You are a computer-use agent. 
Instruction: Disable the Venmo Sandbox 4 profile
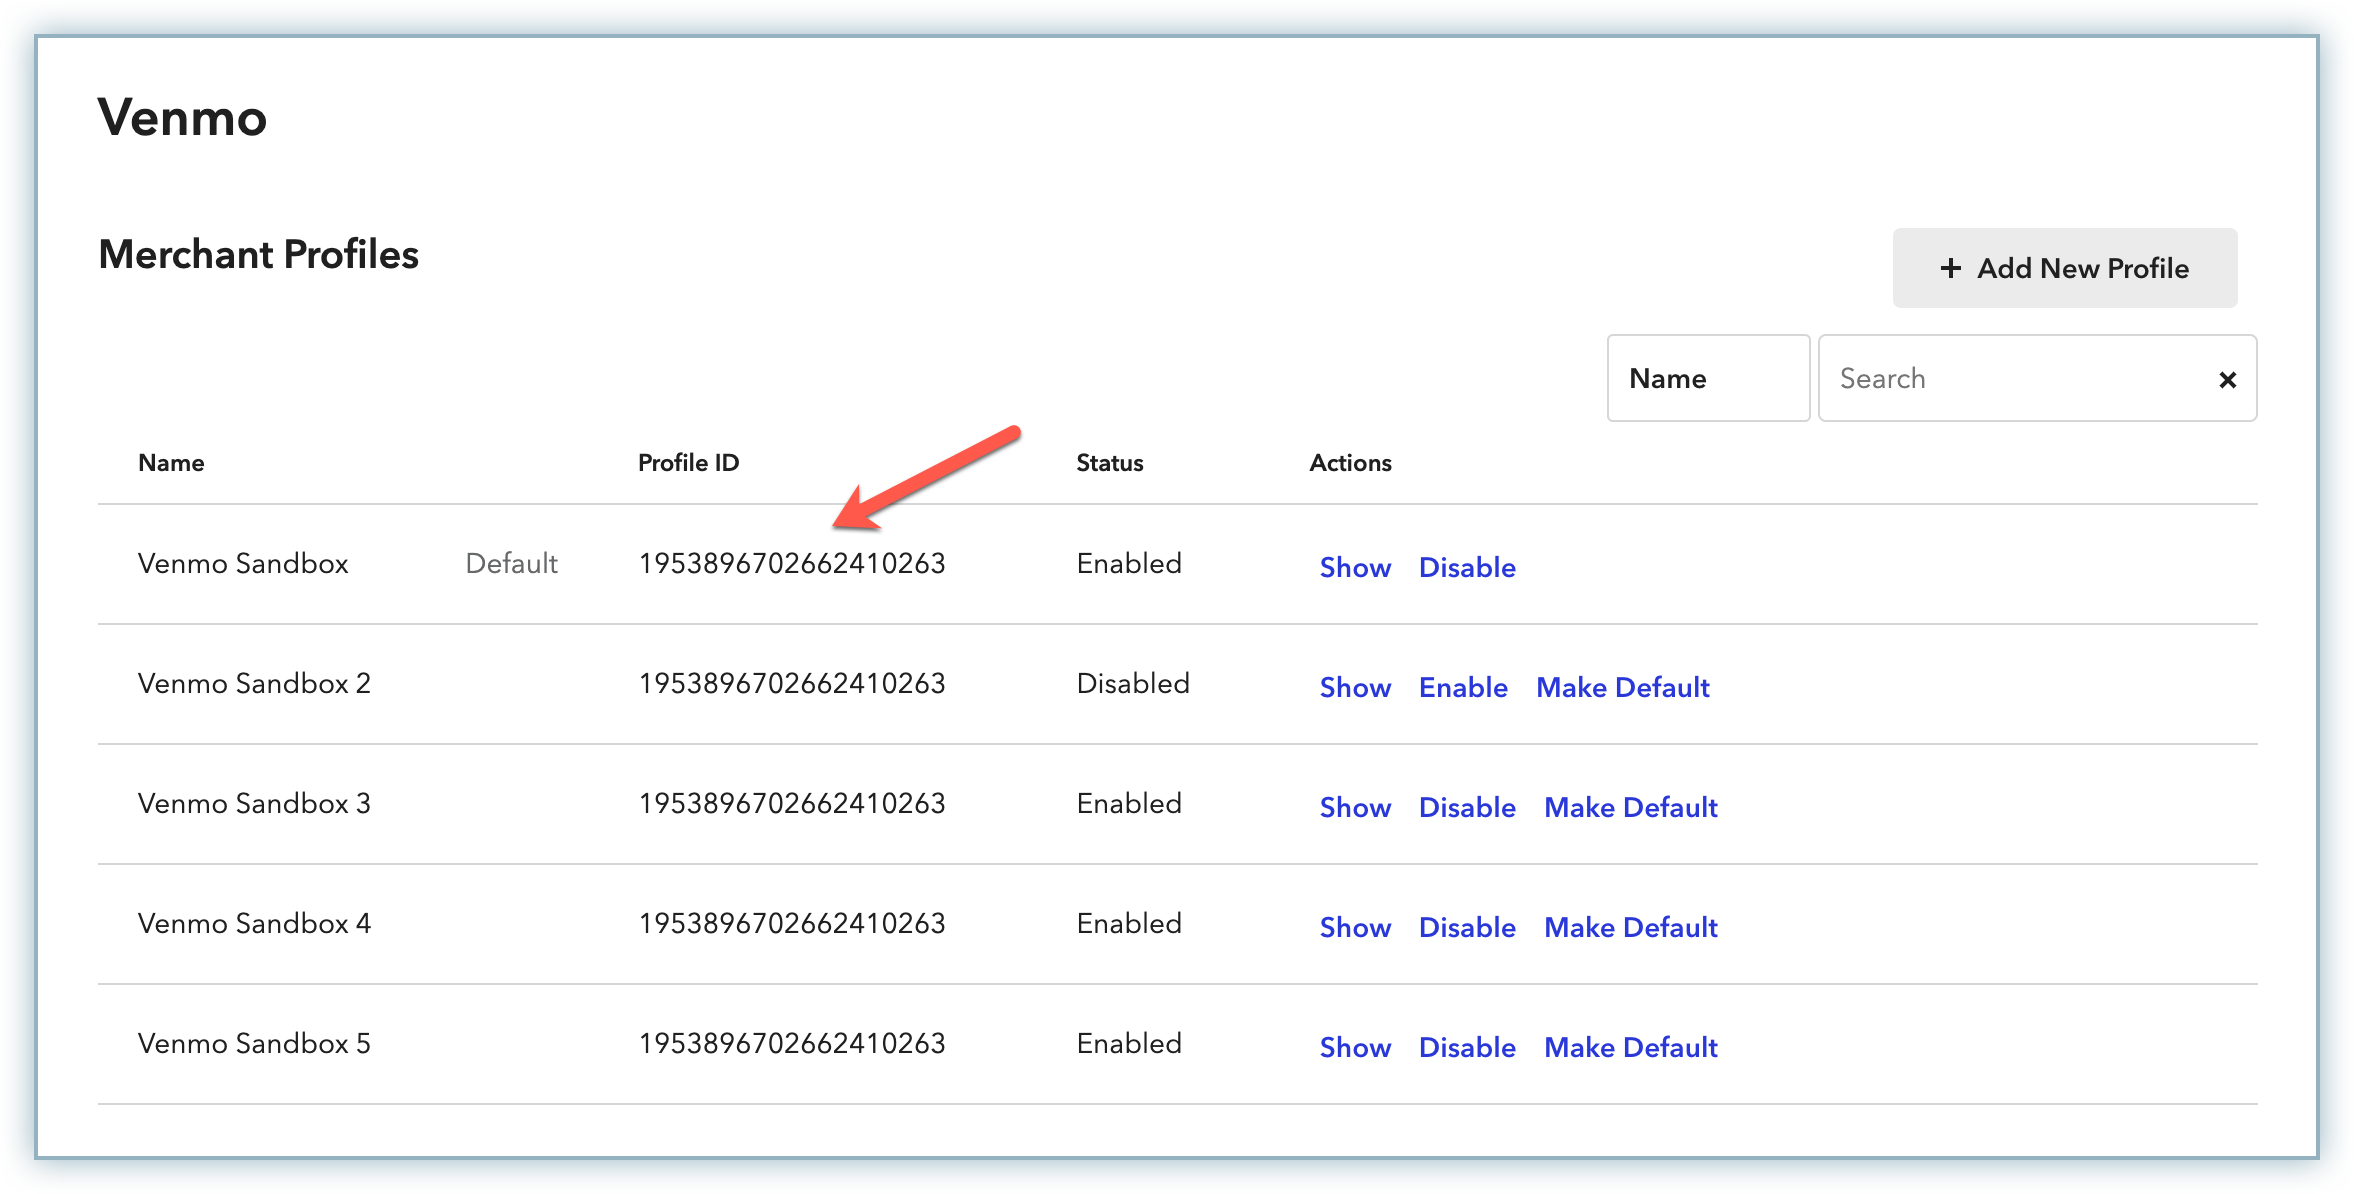point(1466,927)
